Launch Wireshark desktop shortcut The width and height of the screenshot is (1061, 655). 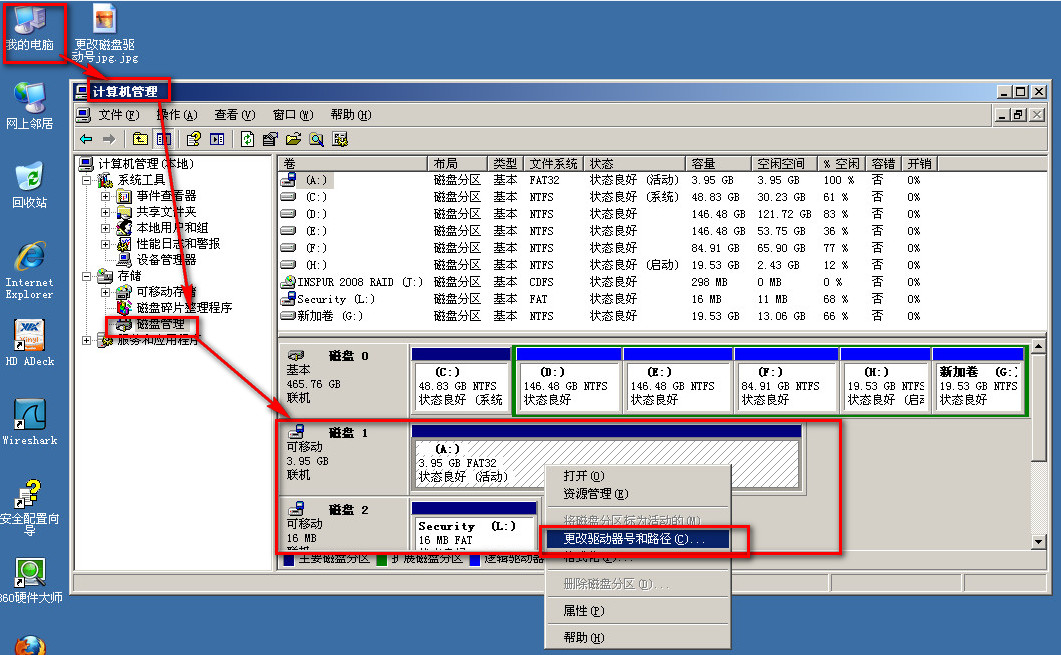[29, 422]
